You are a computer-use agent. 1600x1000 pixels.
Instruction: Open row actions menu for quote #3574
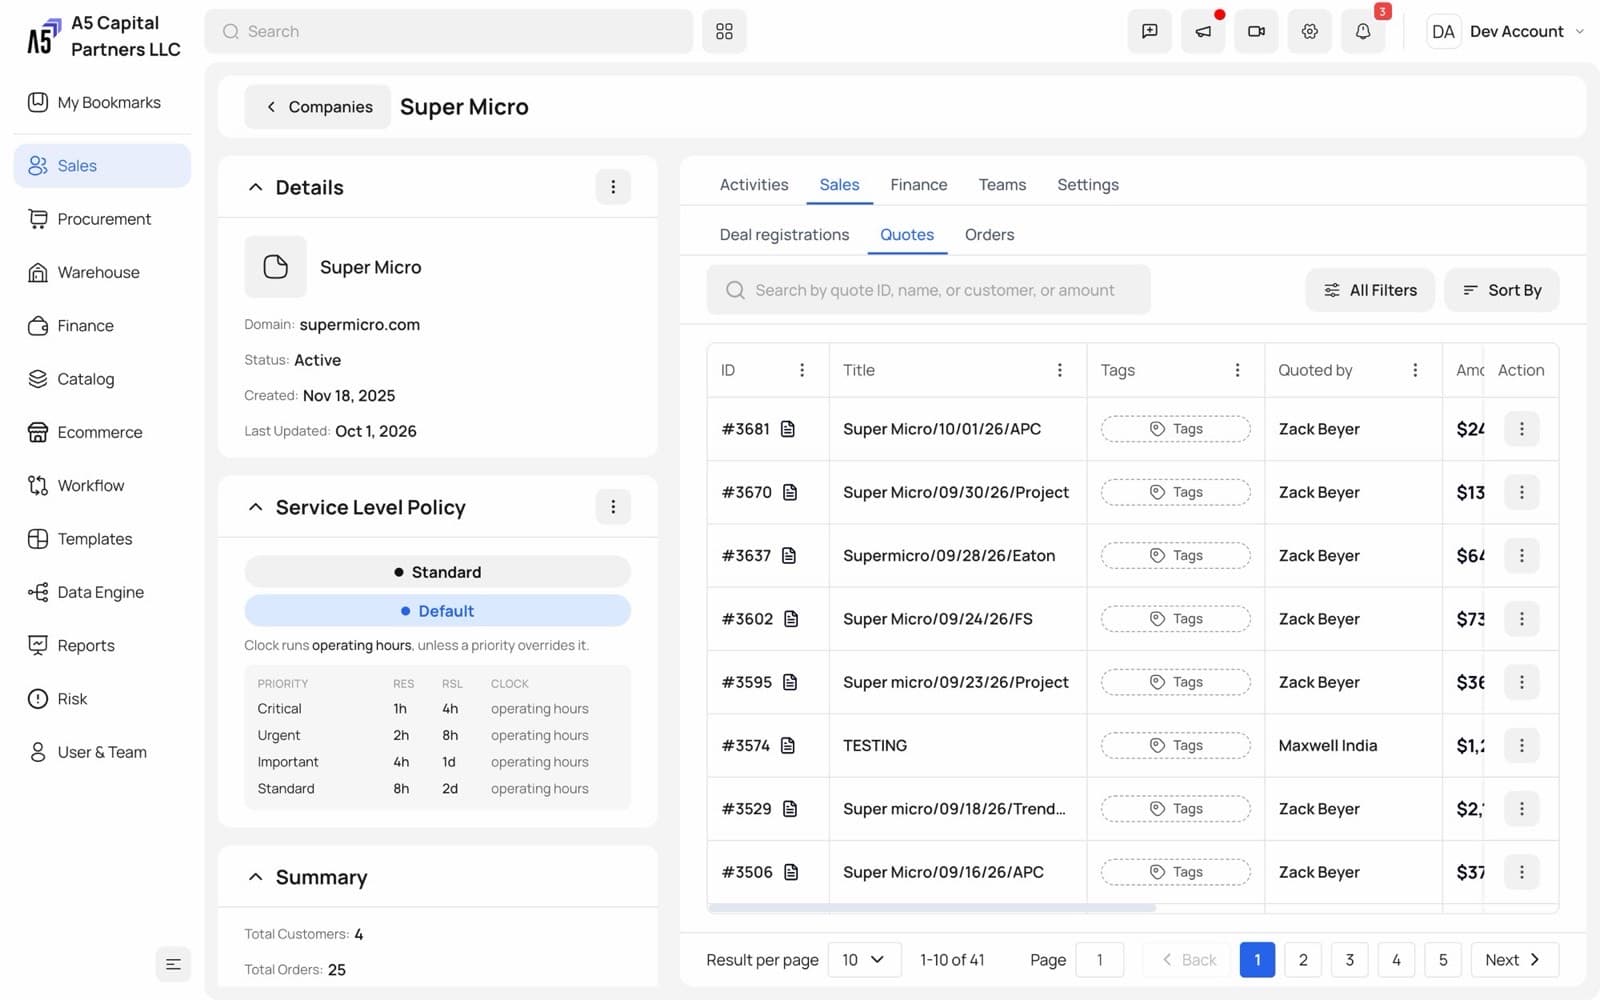tap(1521, 745)
